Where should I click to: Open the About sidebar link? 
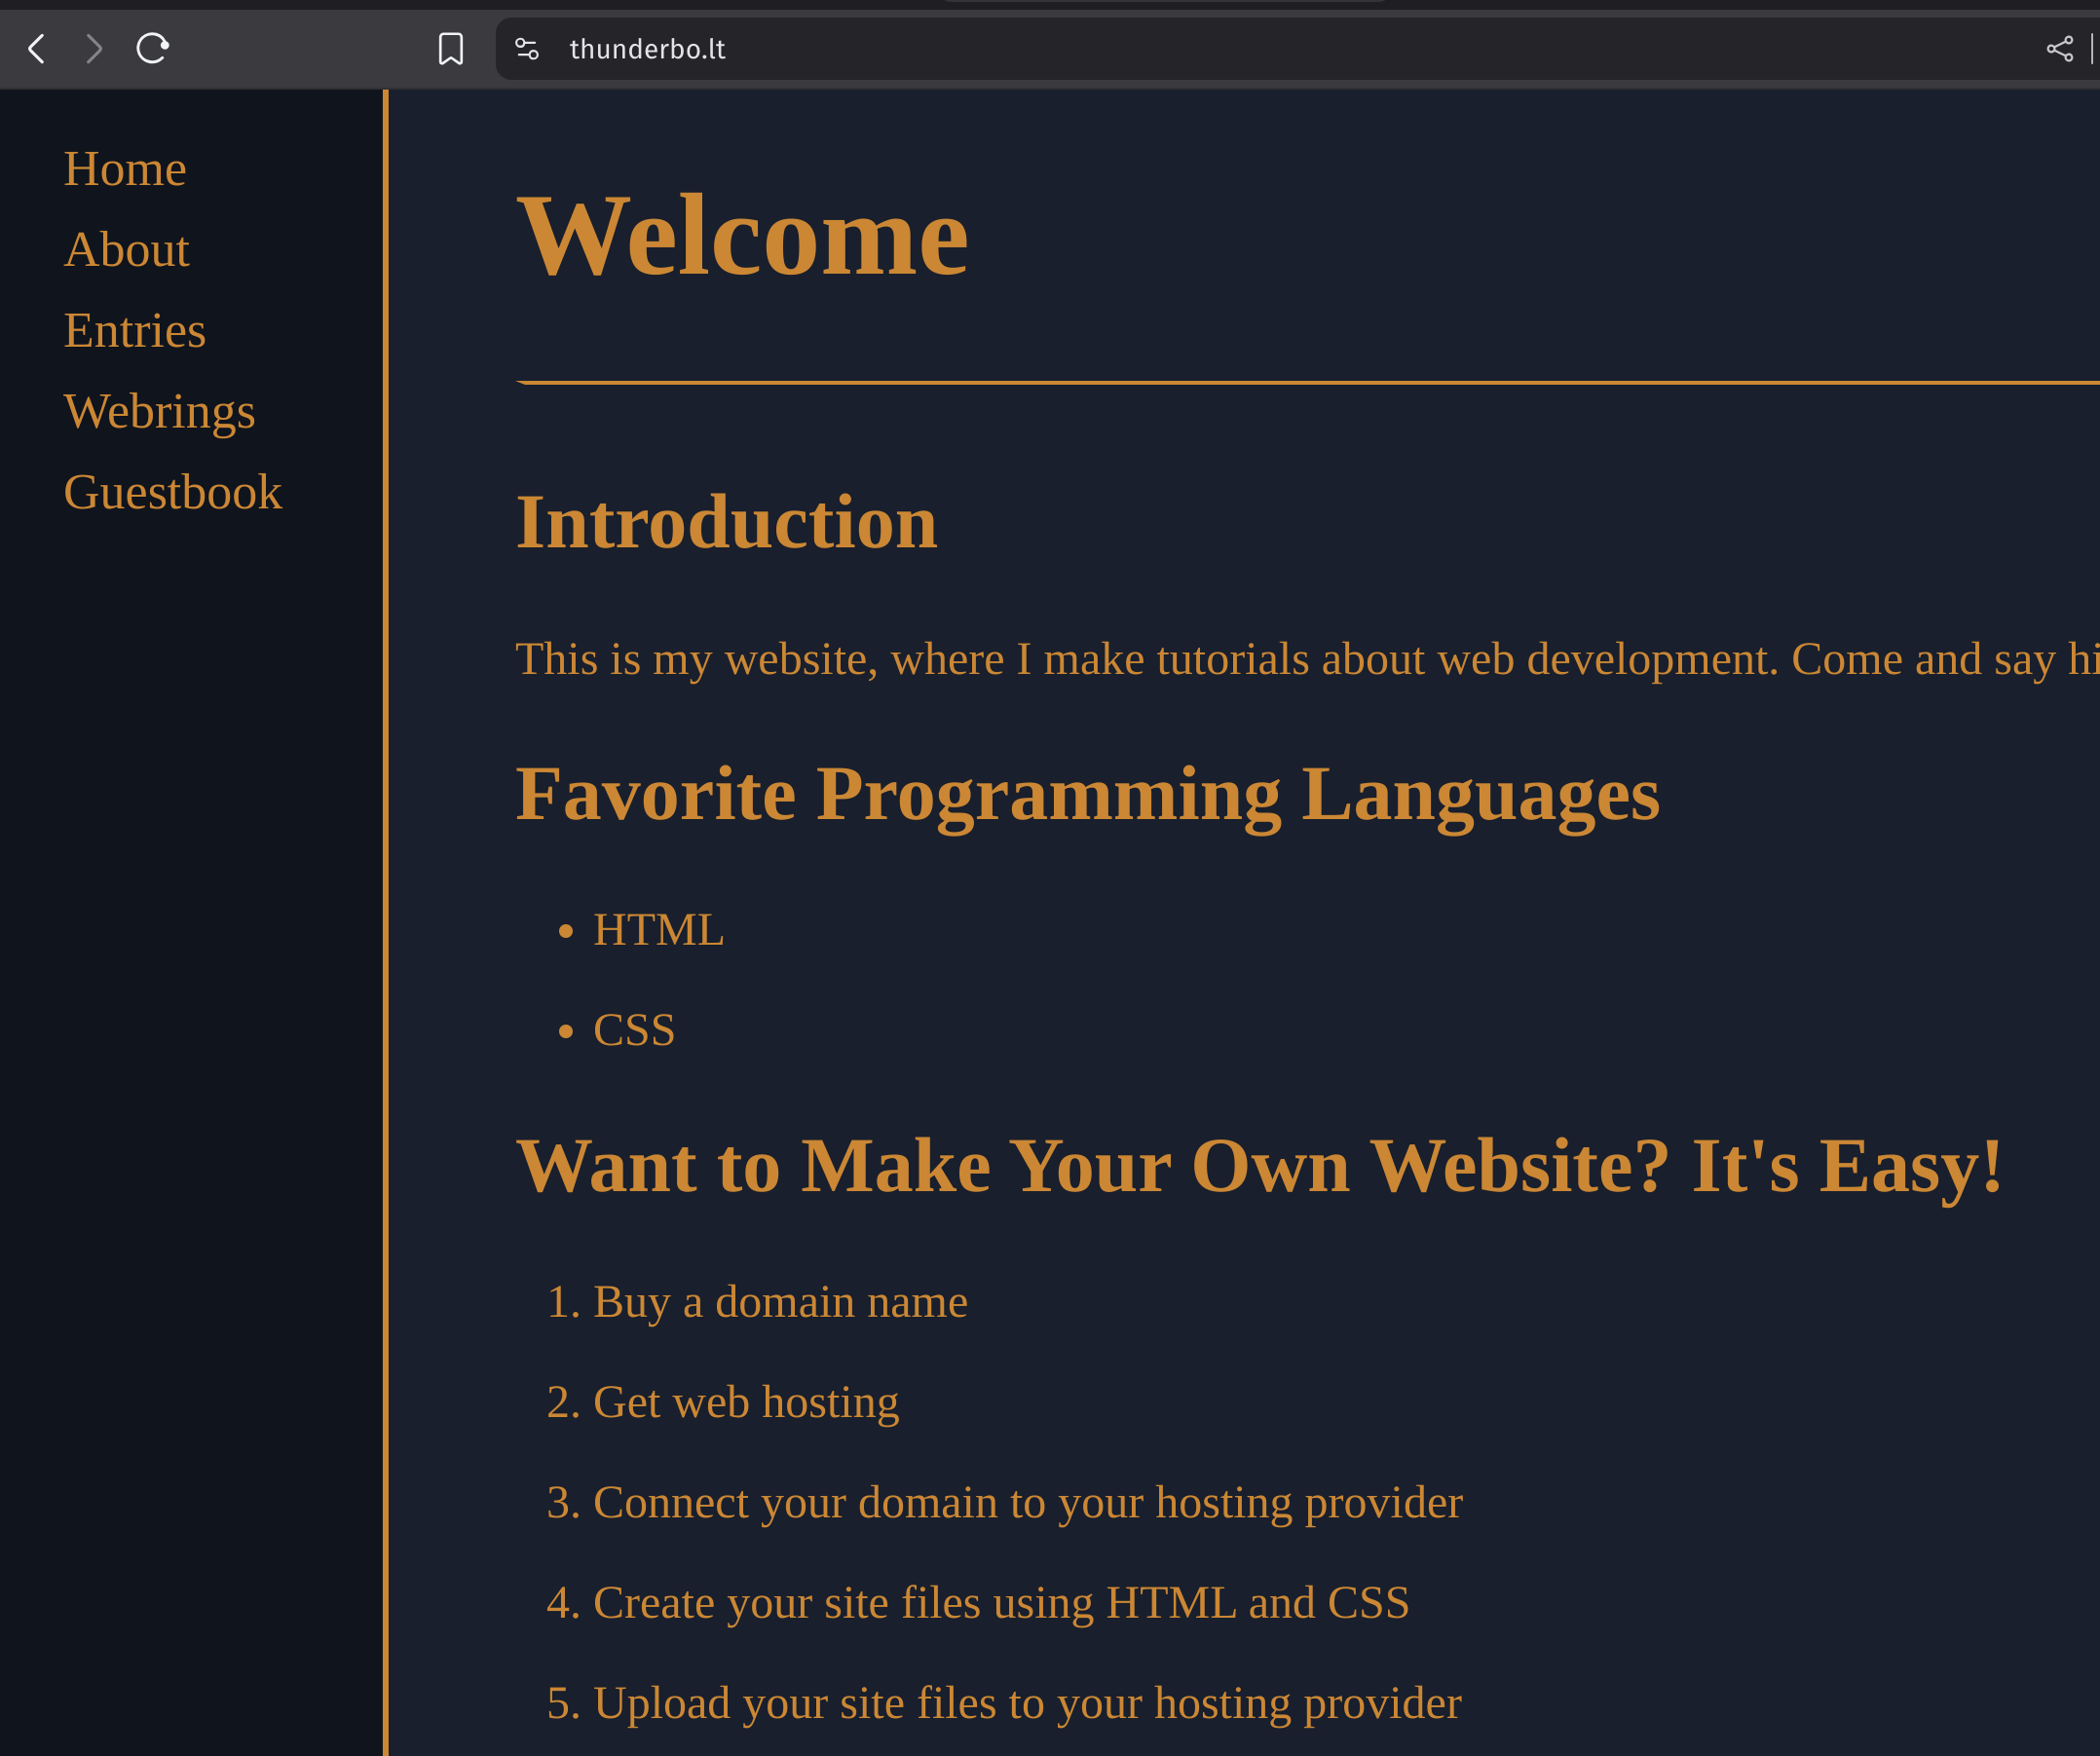pyautogui.click(x=126, y=250)
